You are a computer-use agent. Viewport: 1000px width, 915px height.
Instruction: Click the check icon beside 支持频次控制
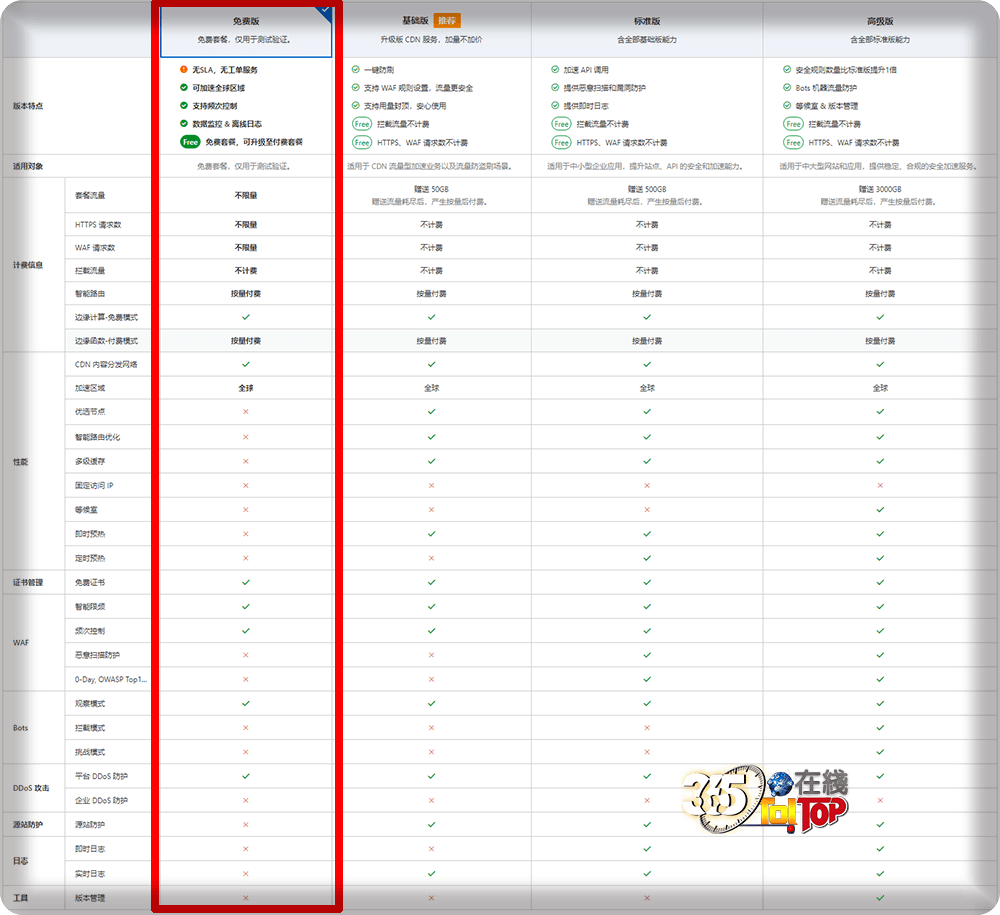tap(184, 105)
